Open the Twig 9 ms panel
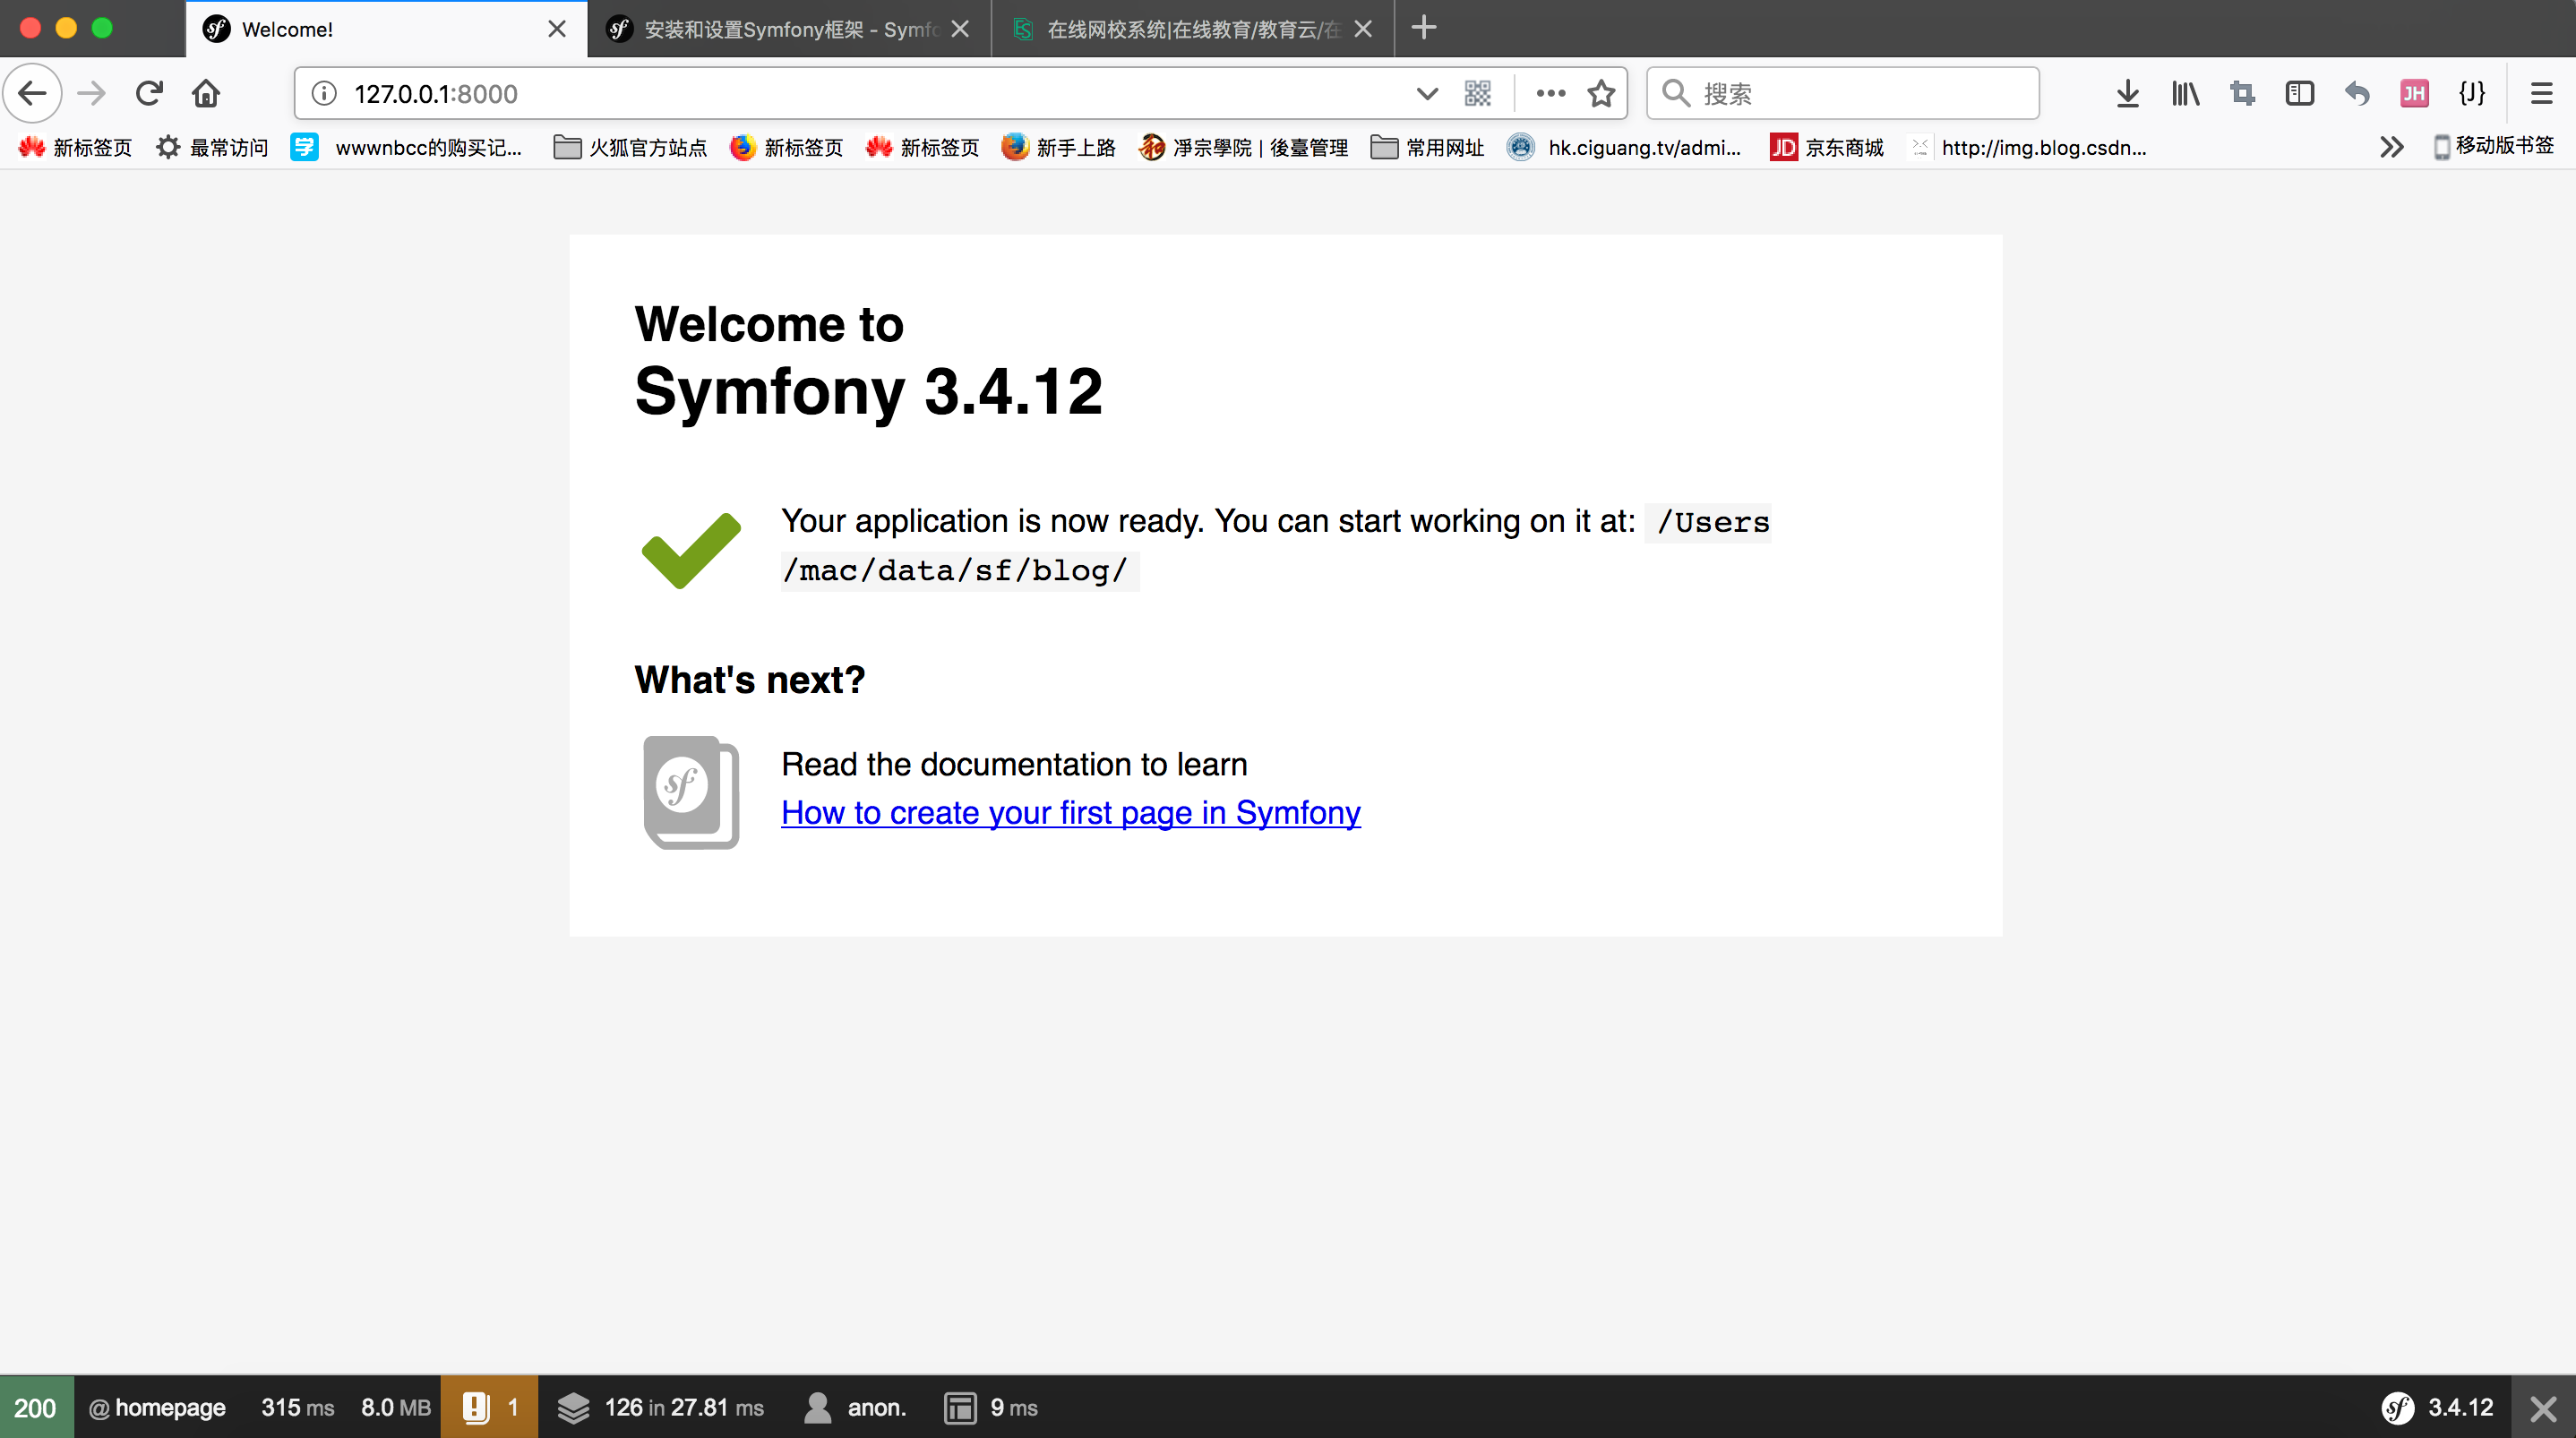The image size is (2576, 1438). [x=990, y=1407]
